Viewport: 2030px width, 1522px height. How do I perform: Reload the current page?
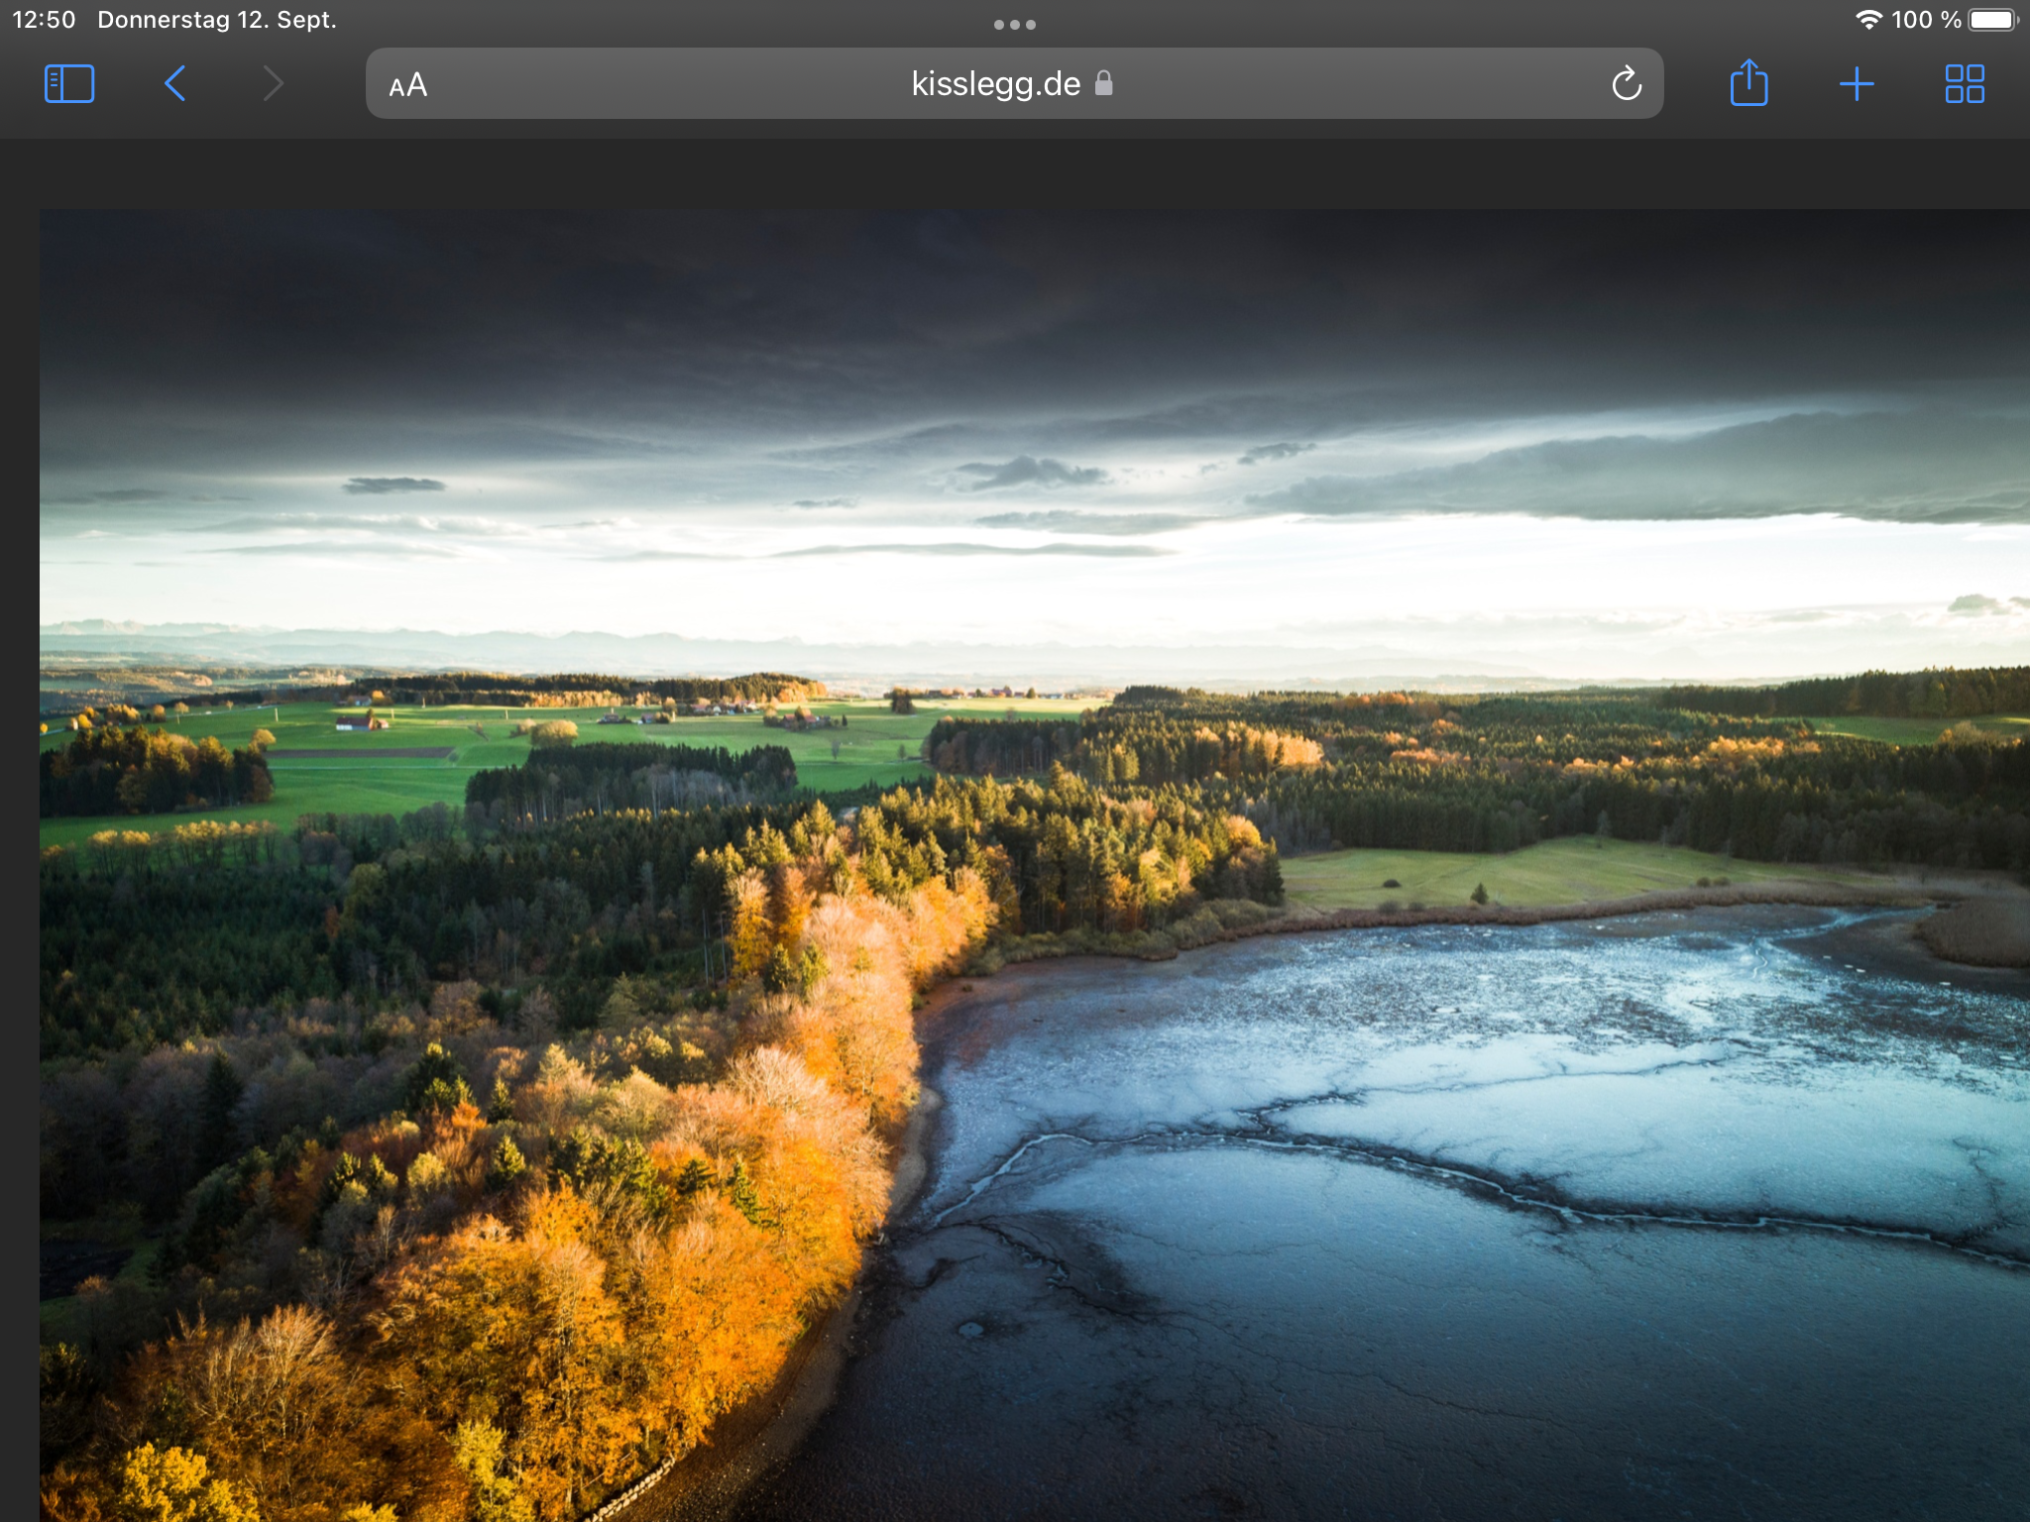1626,84
